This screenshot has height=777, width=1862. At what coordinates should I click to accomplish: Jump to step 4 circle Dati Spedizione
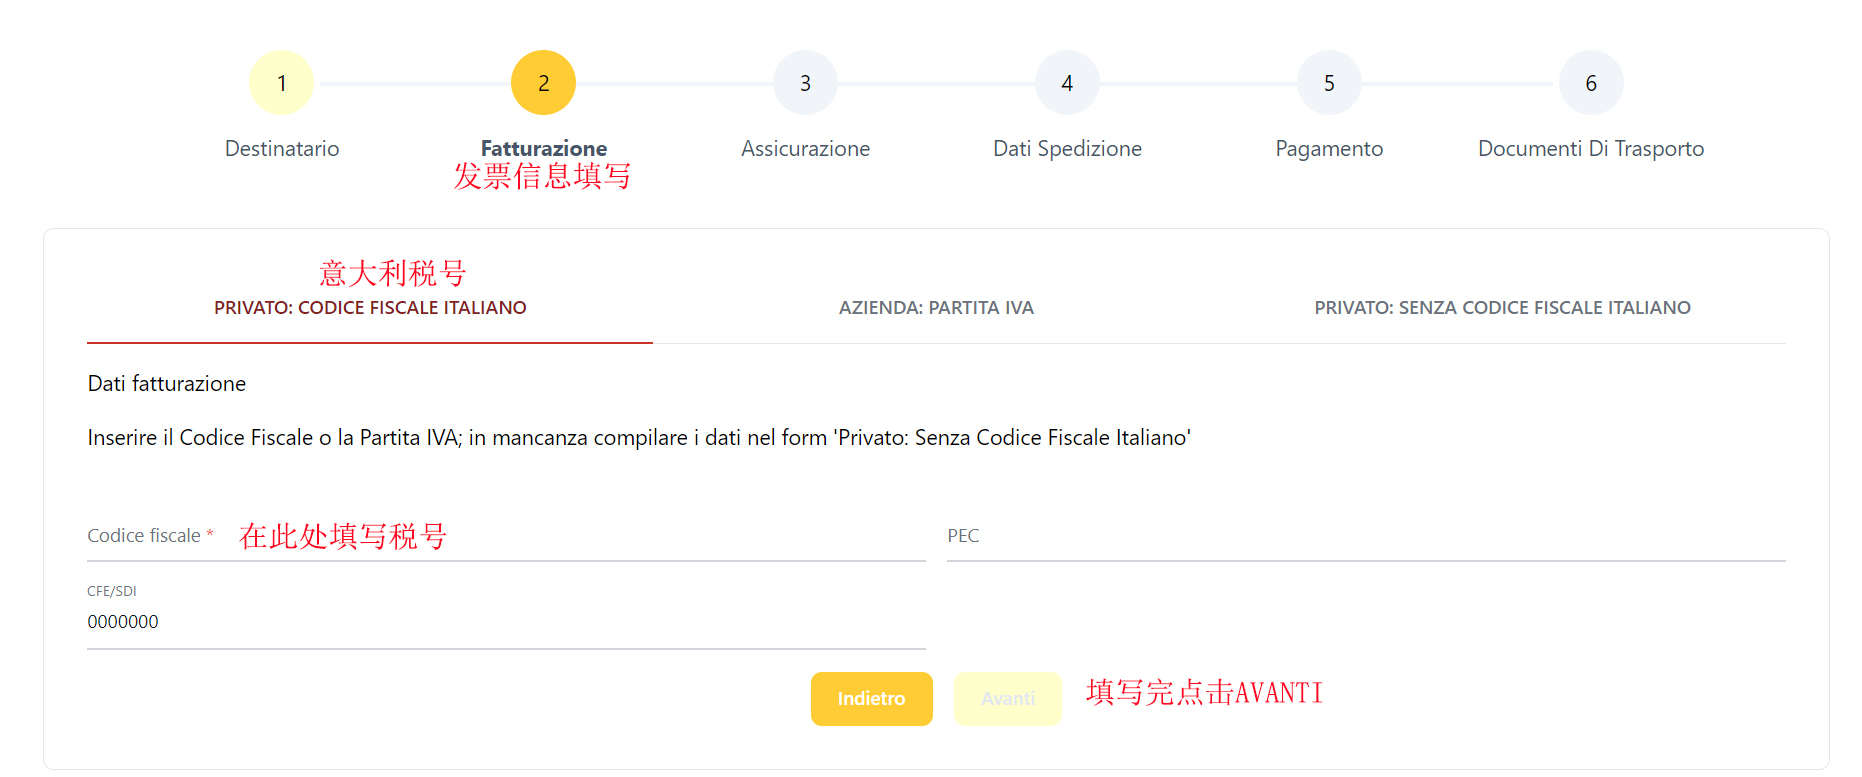(1067, 83)
